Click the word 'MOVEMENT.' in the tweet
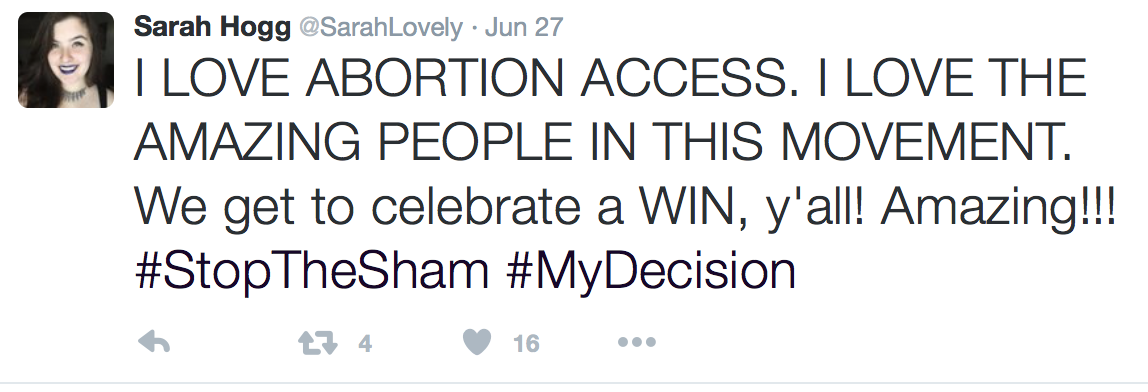The width and height of the screenshot is (1148, 392). (925, 142)
